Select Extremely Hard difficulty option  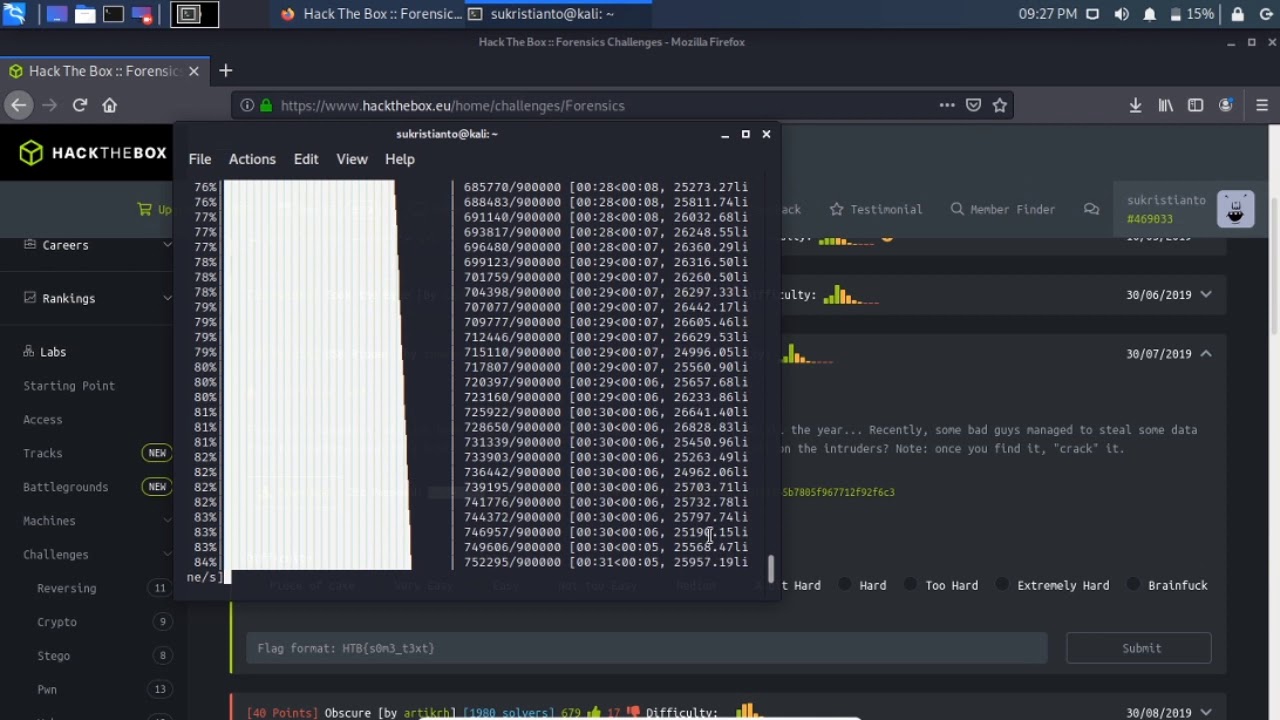click(1003, 585)
